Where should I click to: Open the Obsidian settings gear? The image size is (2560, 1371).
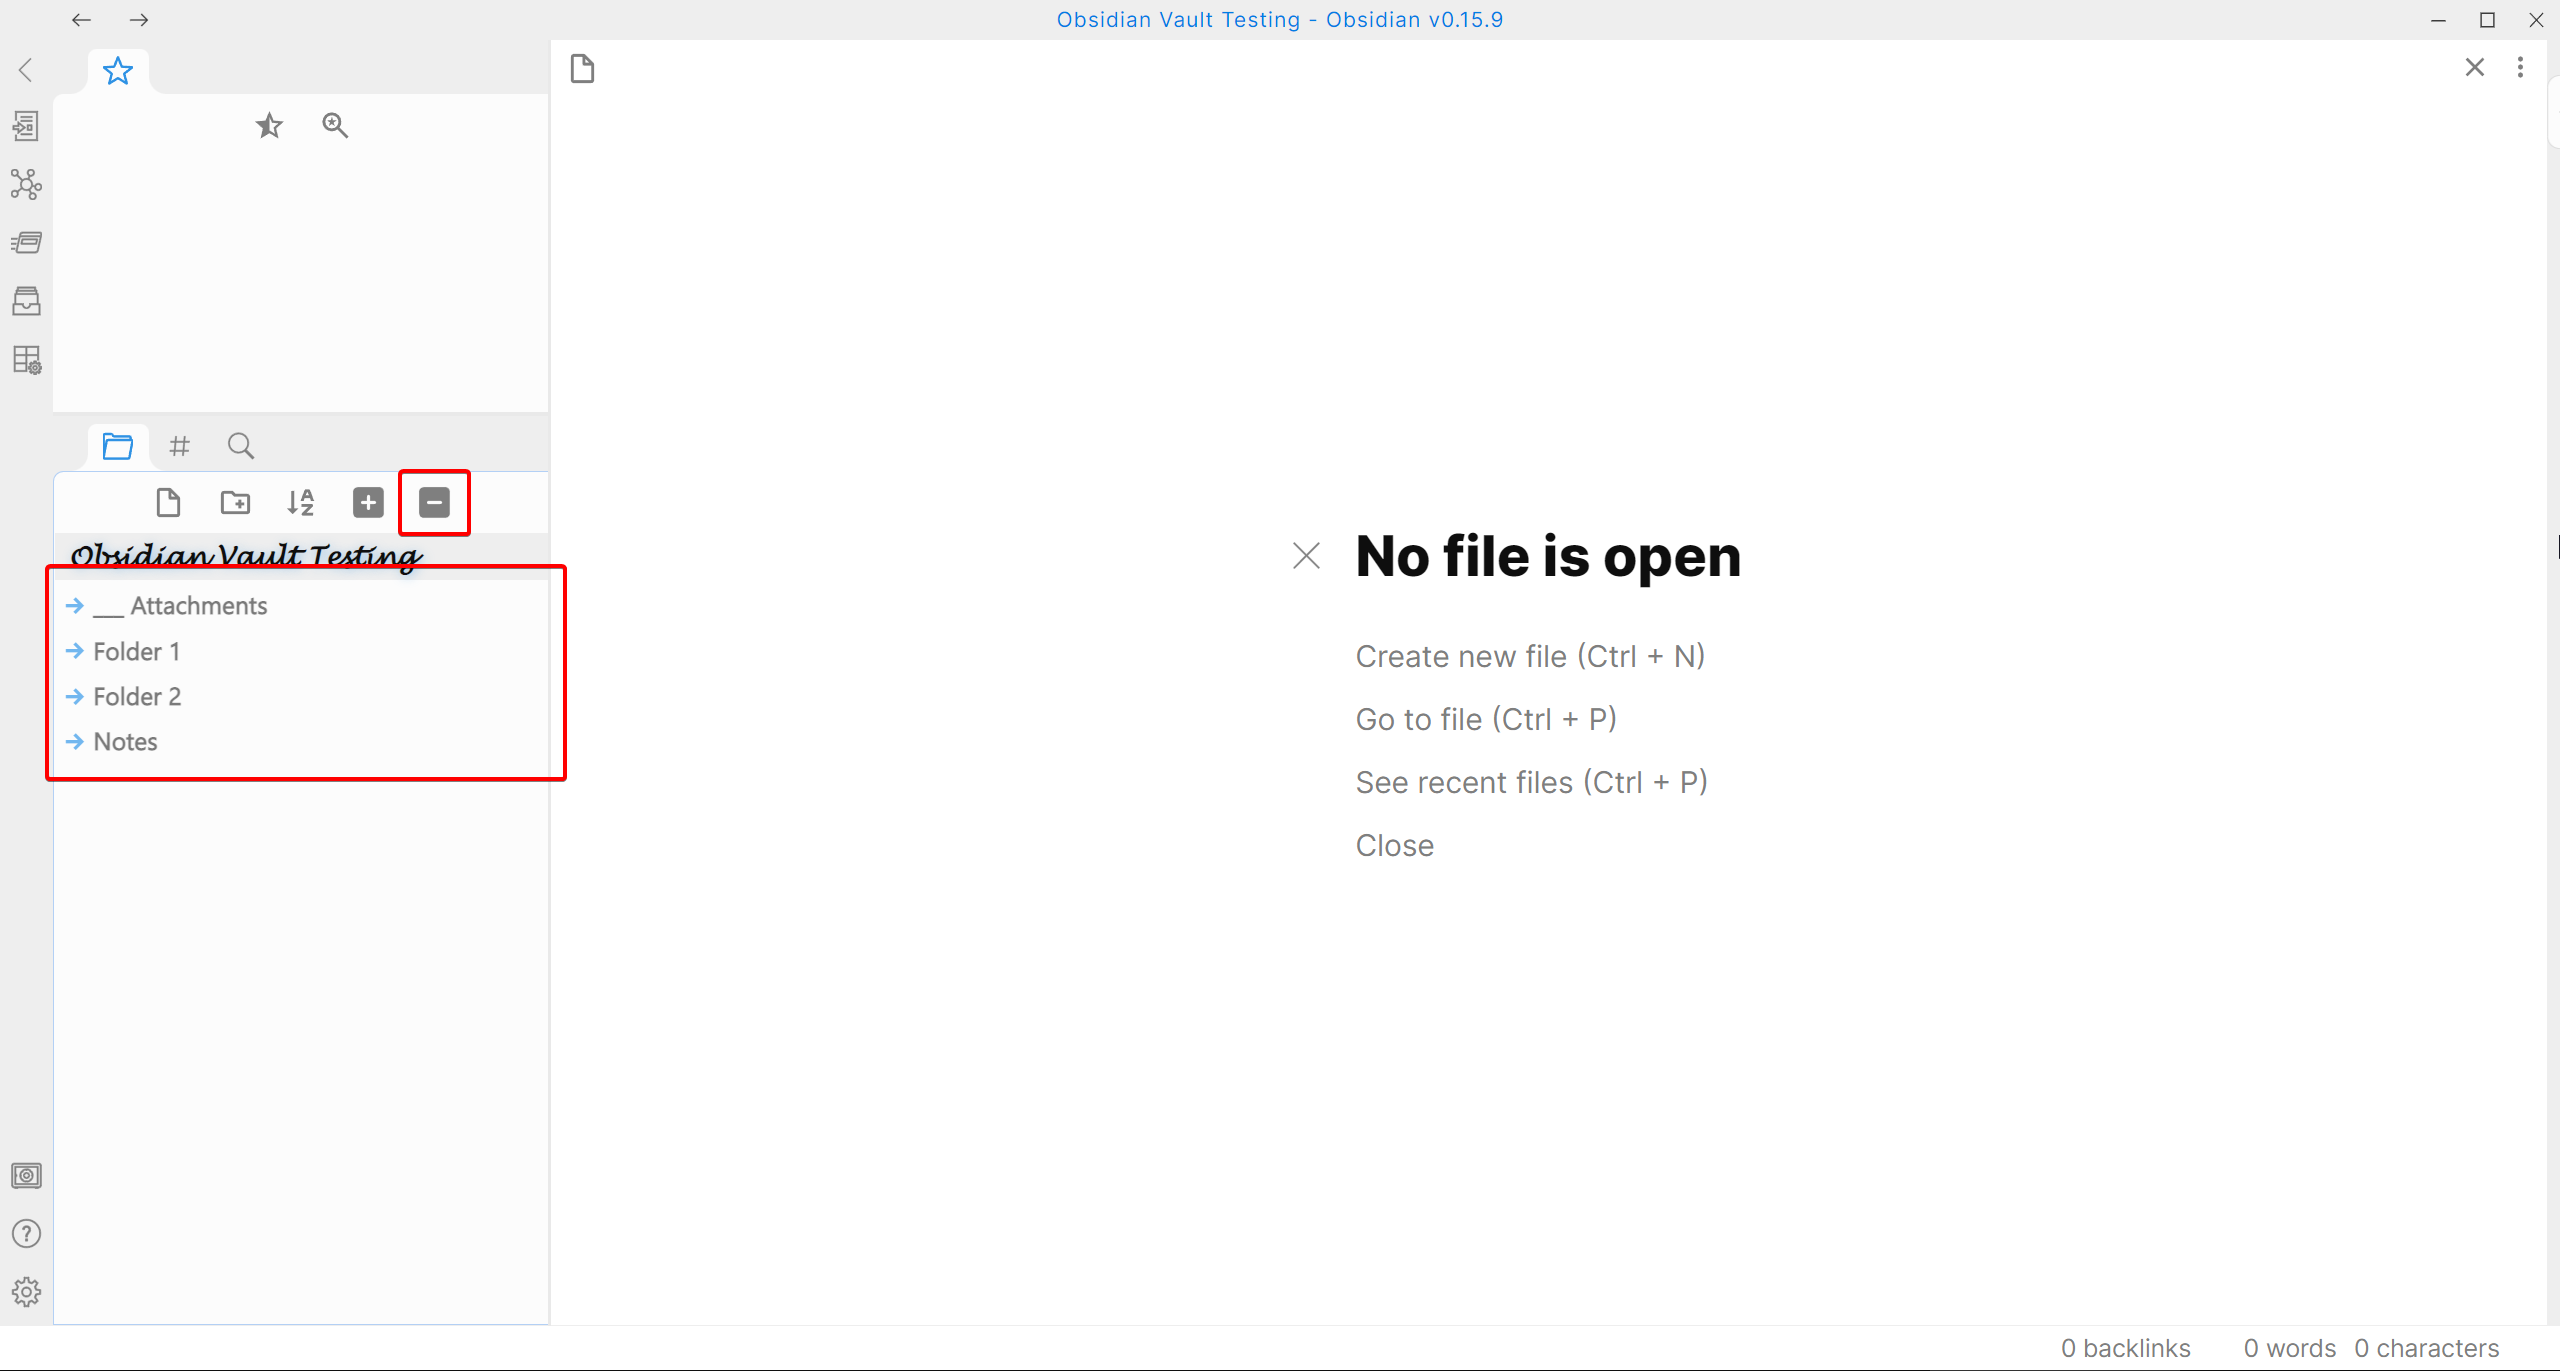pos(26,1291)
